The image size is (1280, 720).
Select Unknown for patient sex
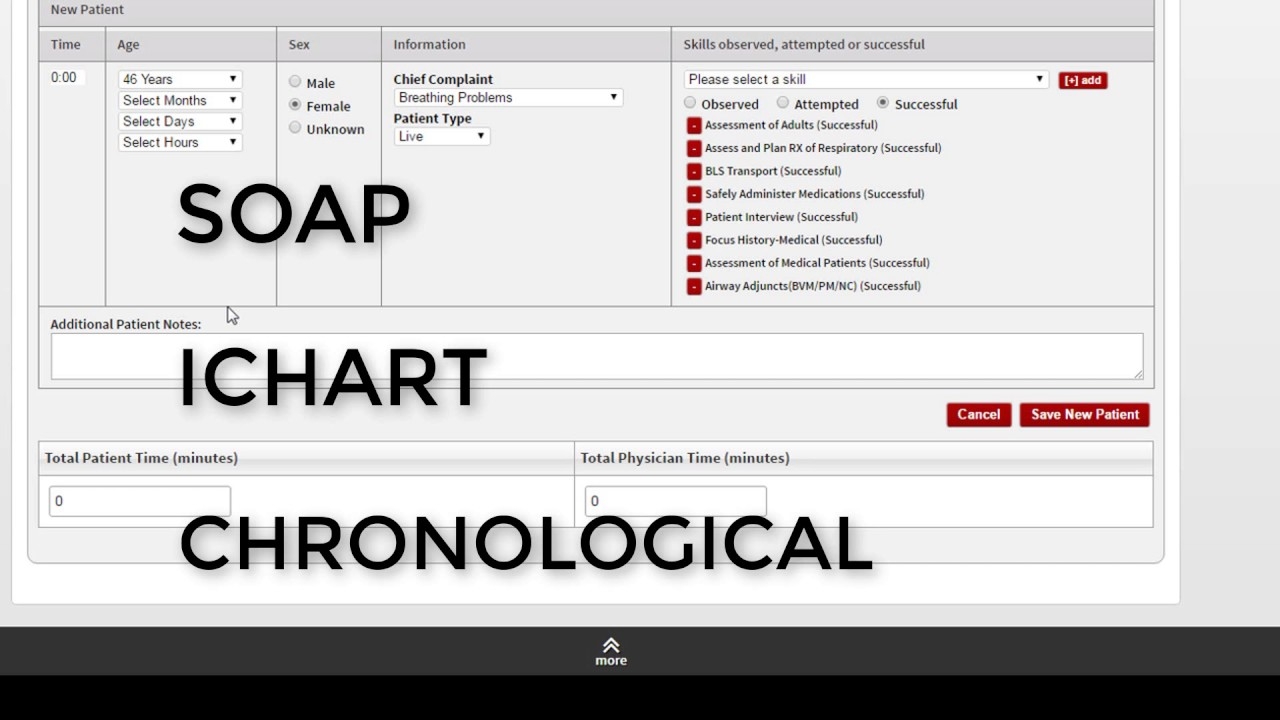(295, 129)
